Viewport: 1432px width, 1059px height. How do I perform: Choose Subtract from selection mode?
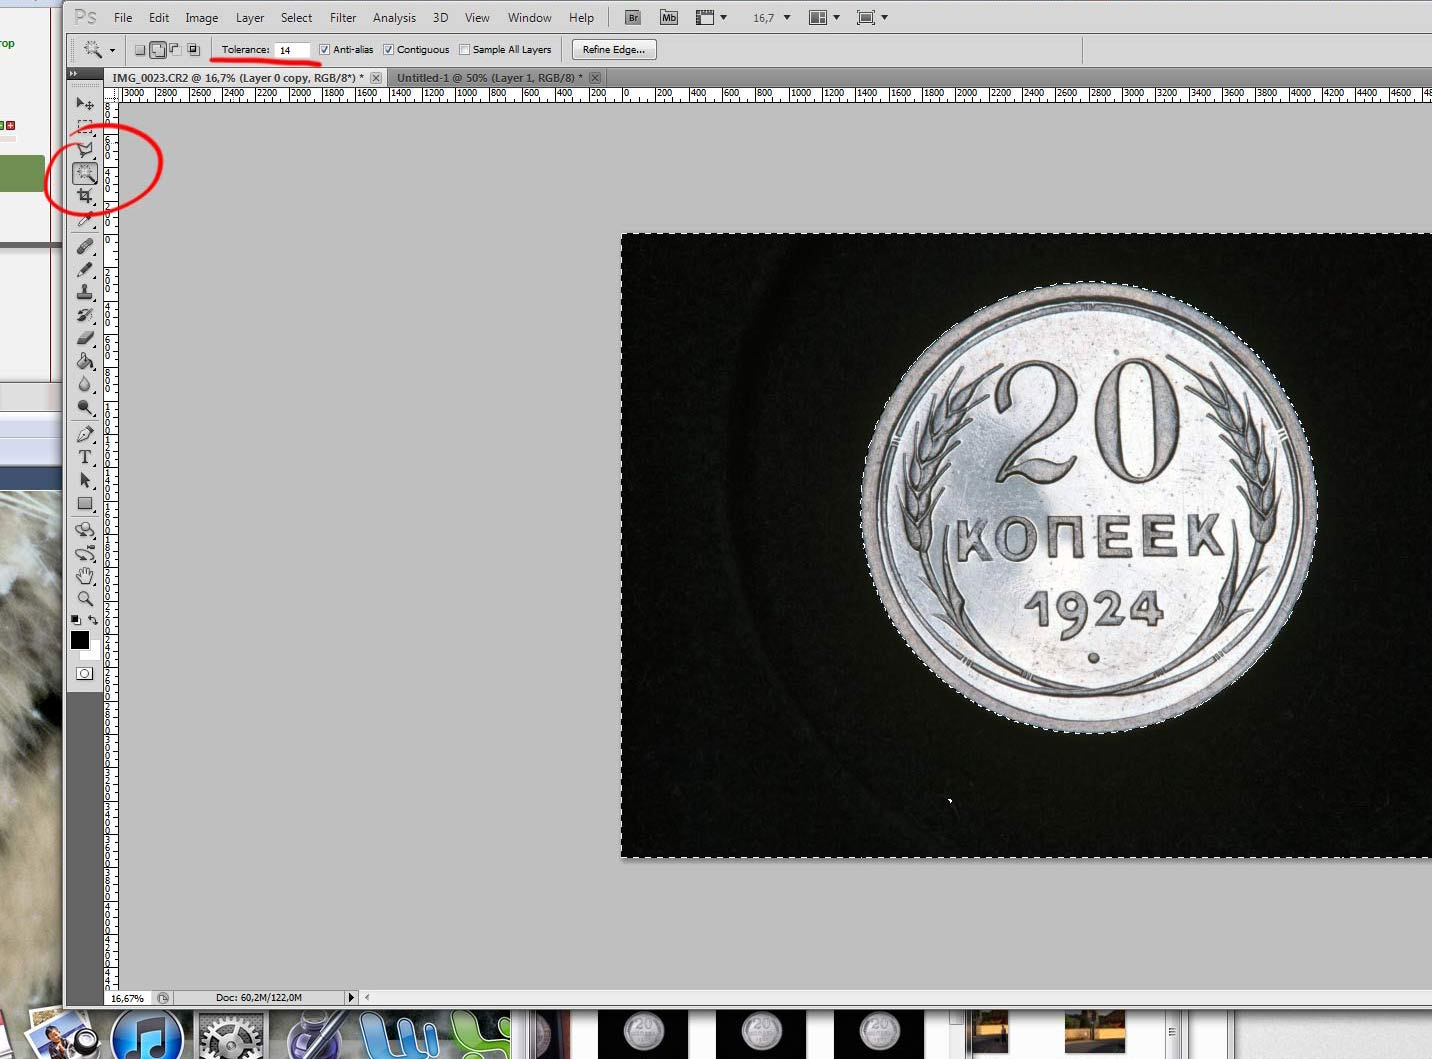pyautogui.click(x=176, y=50)
